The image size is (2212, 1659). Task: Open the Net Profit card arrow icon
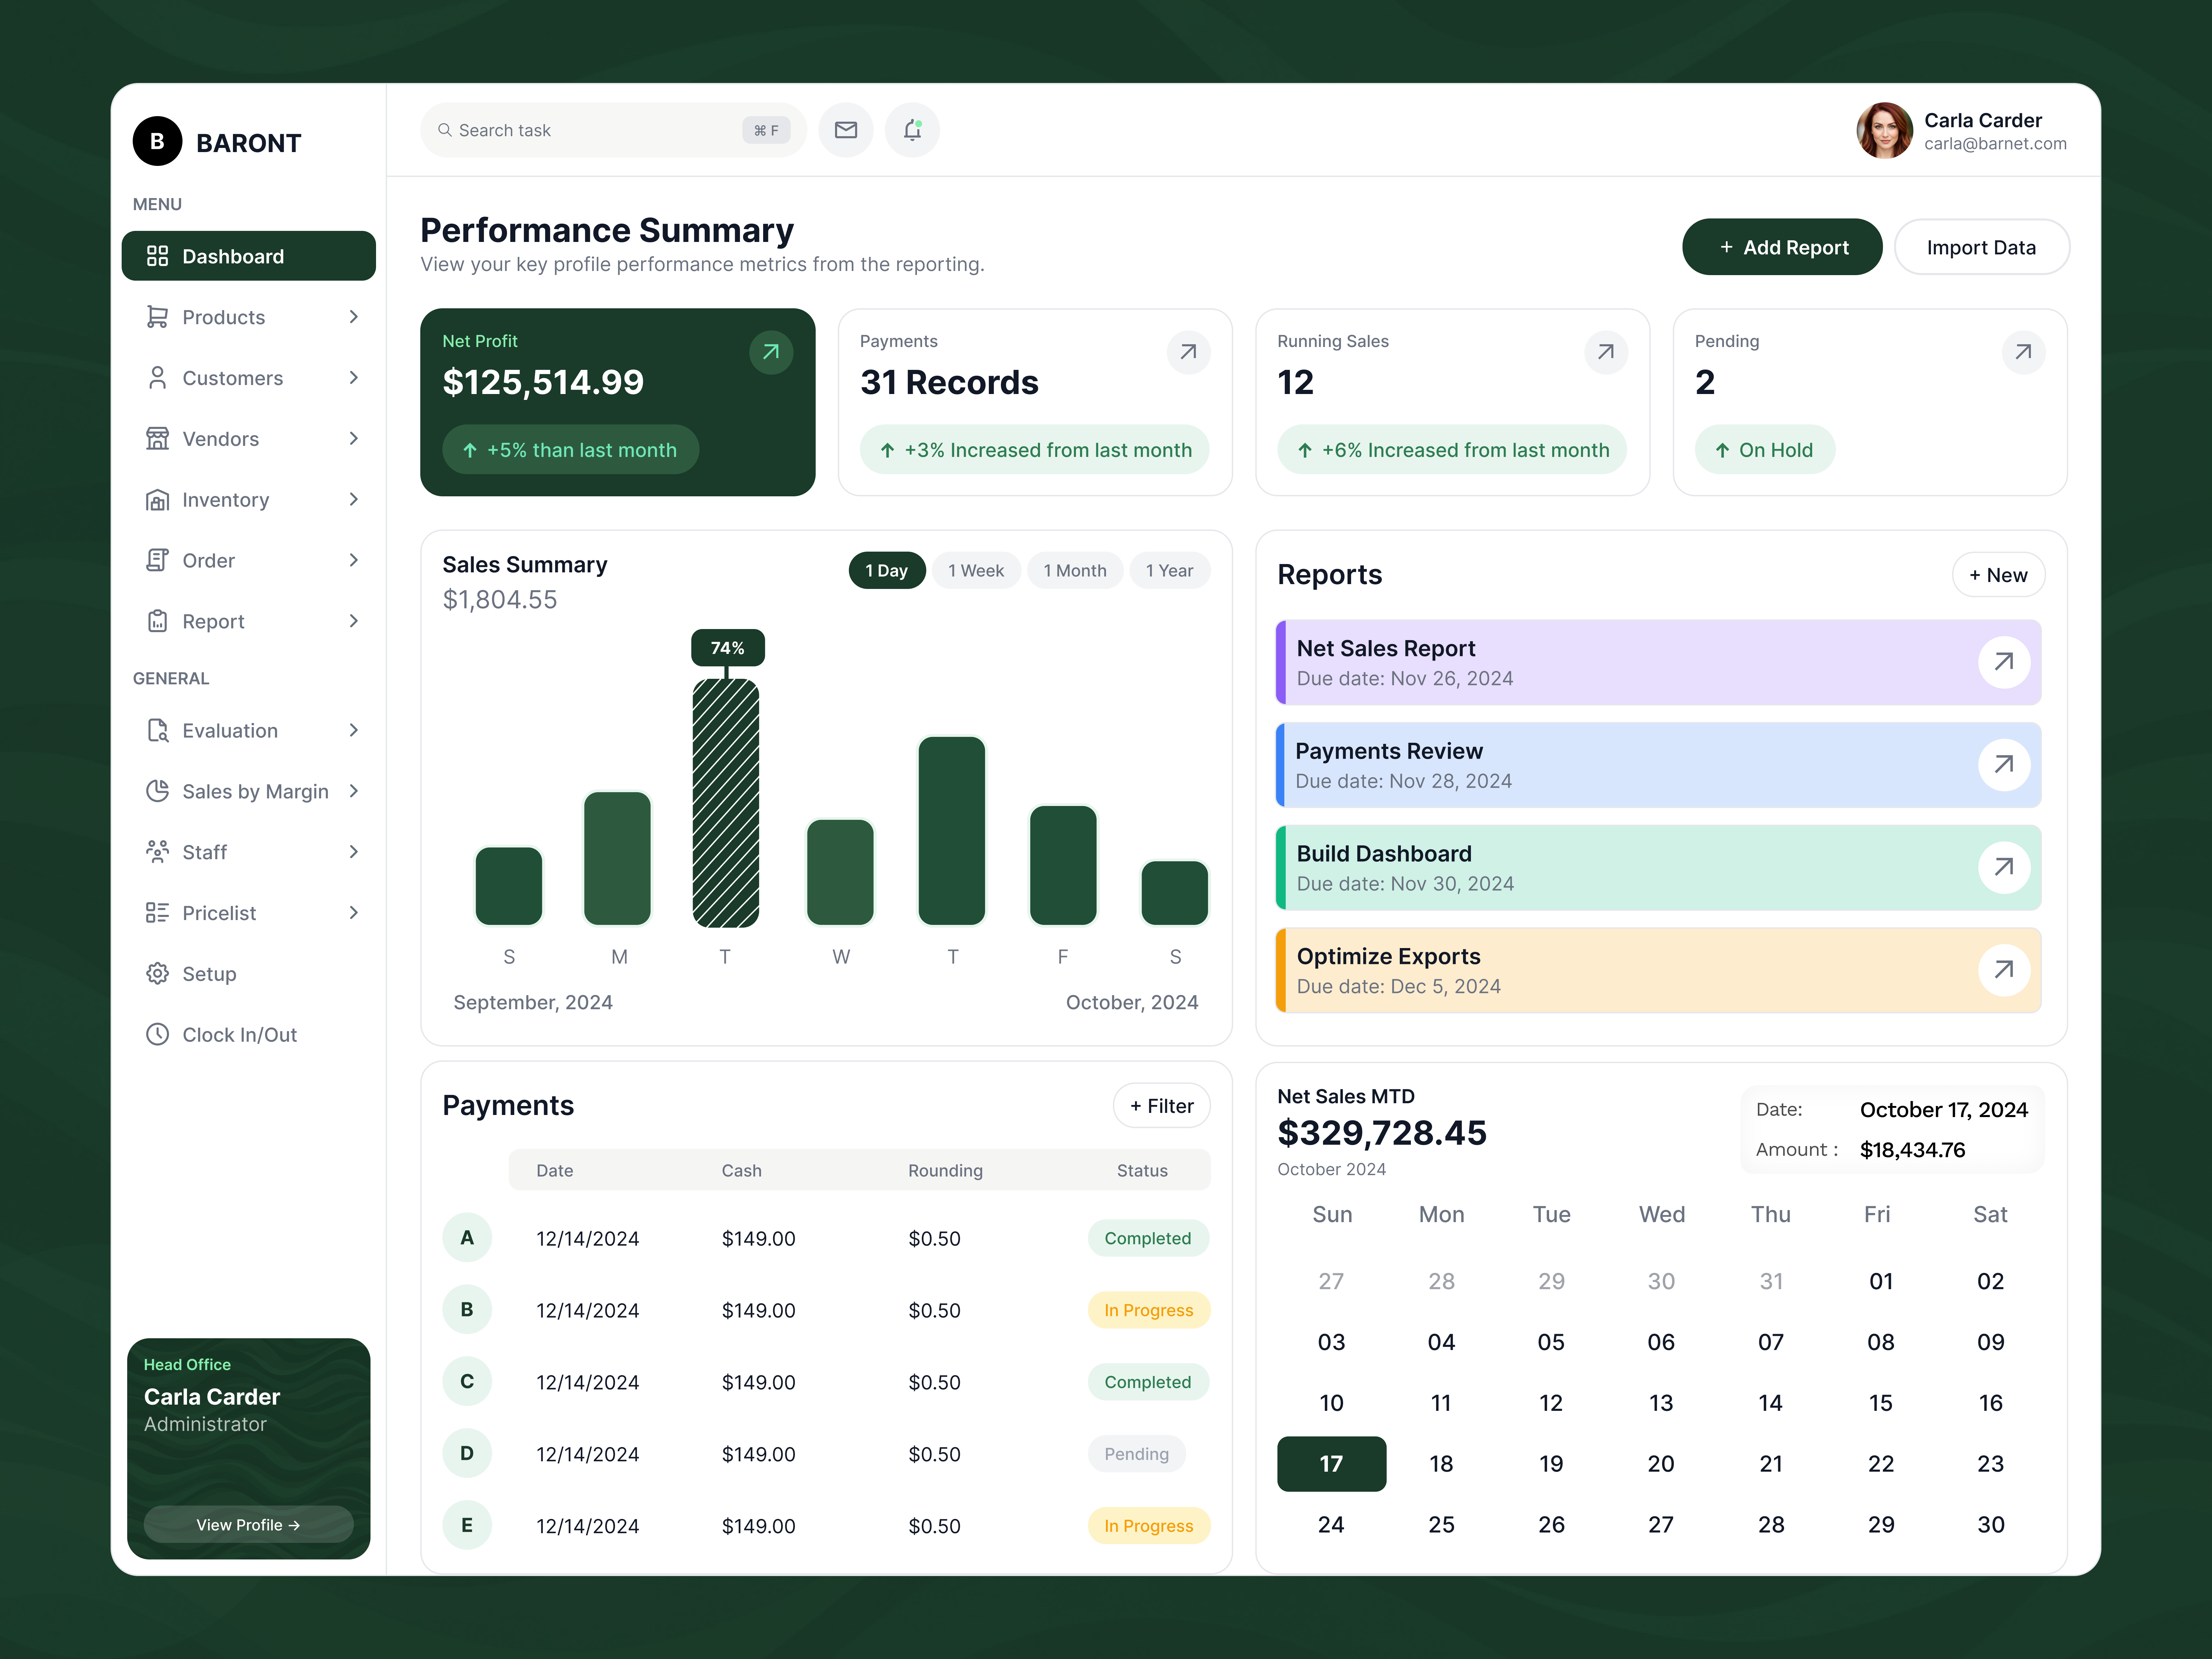771,352
